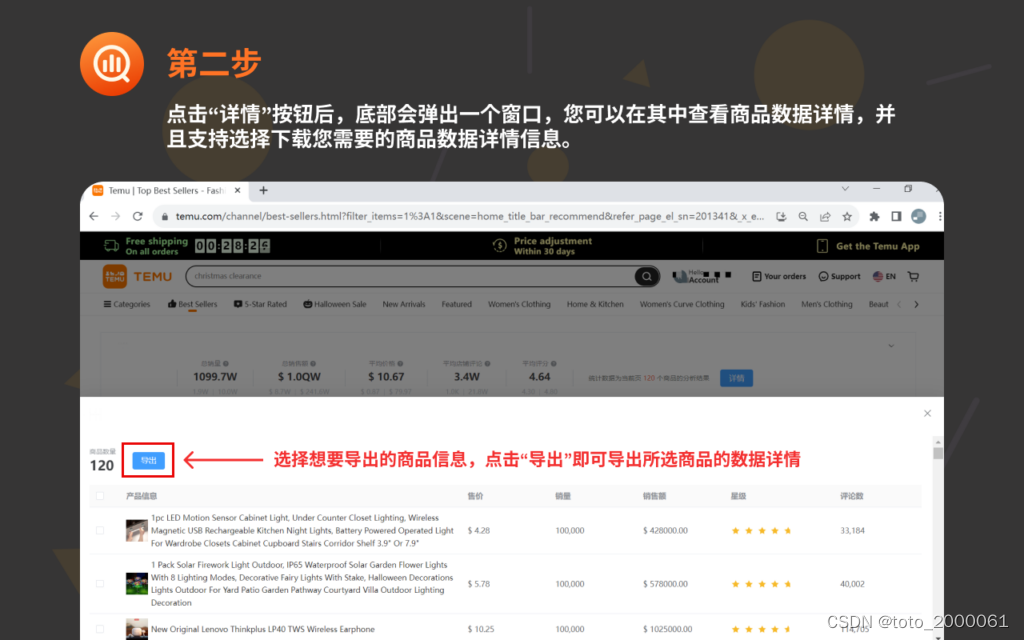Toggle the select-all checkbox in table header
This screenshot has width=1024, height=640.
pyautogui.click(x=100, y=496)
